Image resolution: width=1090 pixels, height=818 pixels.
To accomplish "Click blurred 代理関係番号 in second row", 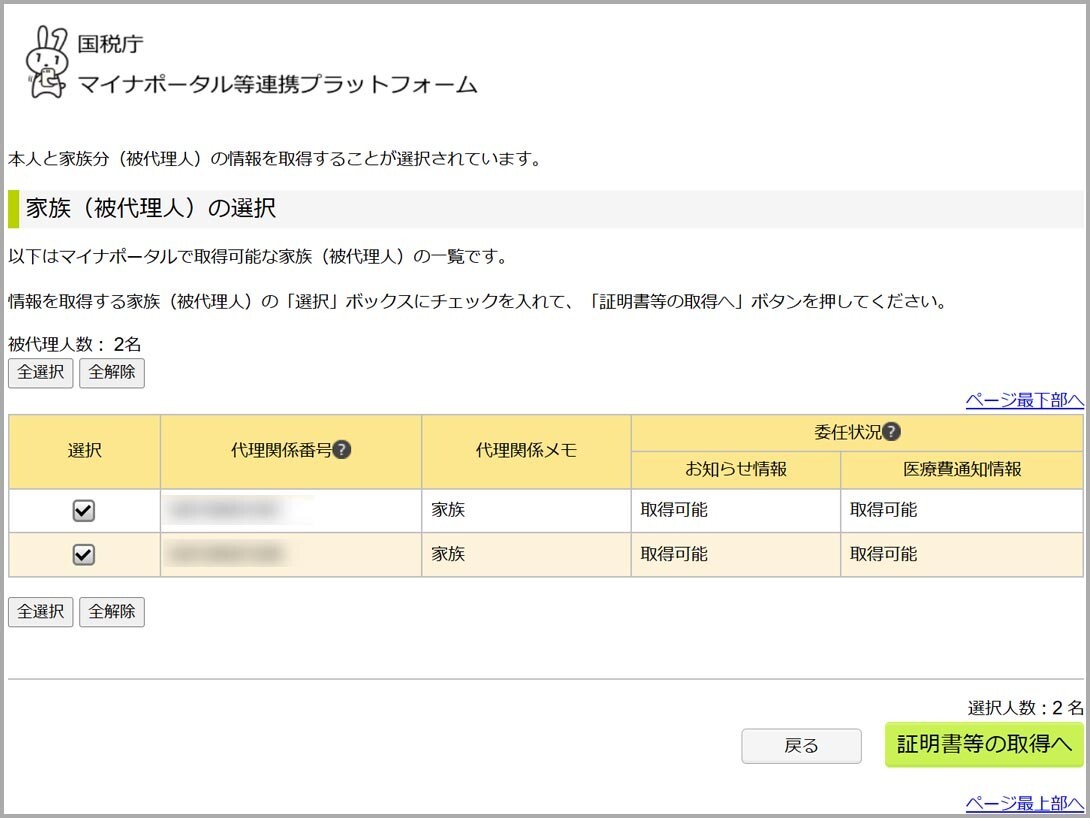I will tap(227, 554).
